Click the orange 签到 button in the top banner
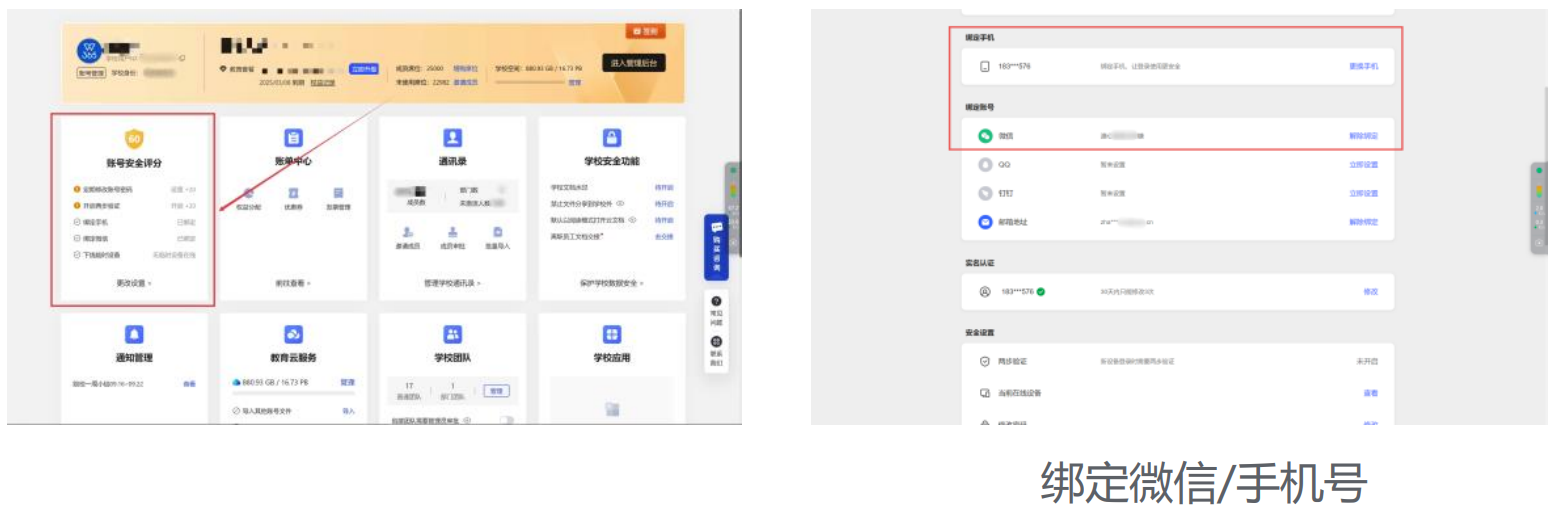Image resolution: width=1555 pixels, height=520 pixels. point(647,32)
